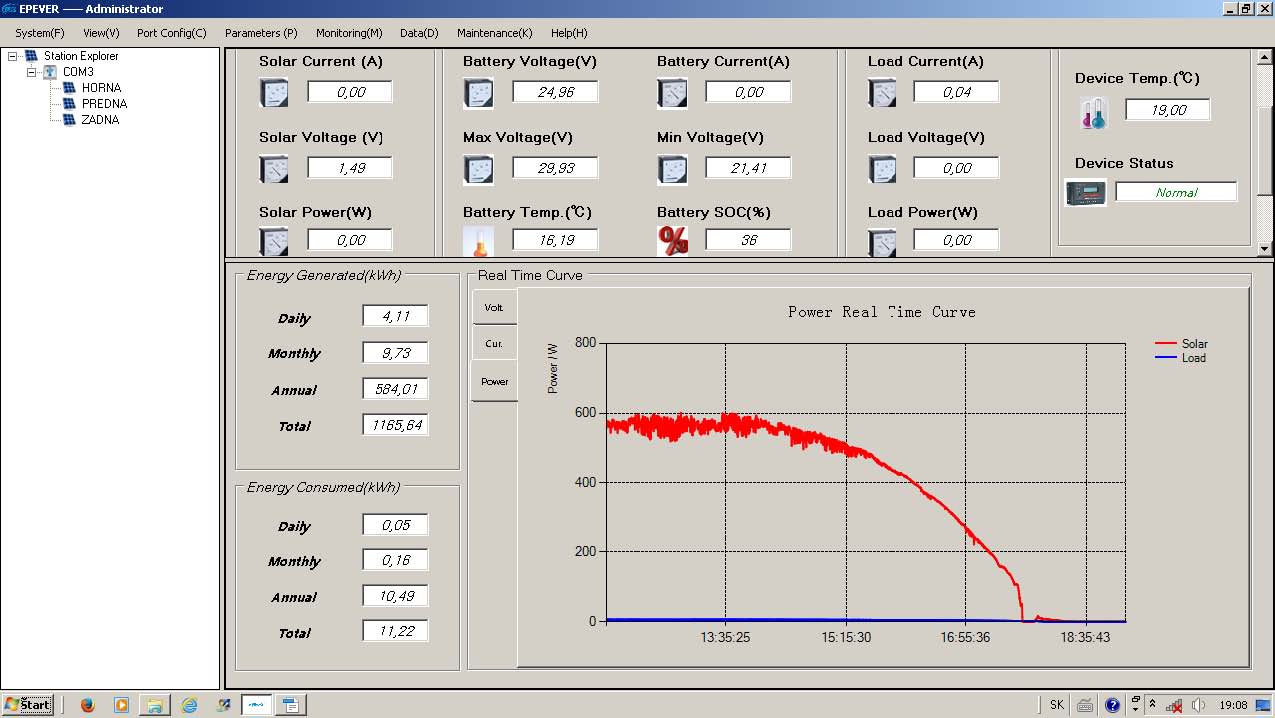Click the on-screen keyboard tray icon
This screenshot has width=1275, height=718.
coord(1086,705)
